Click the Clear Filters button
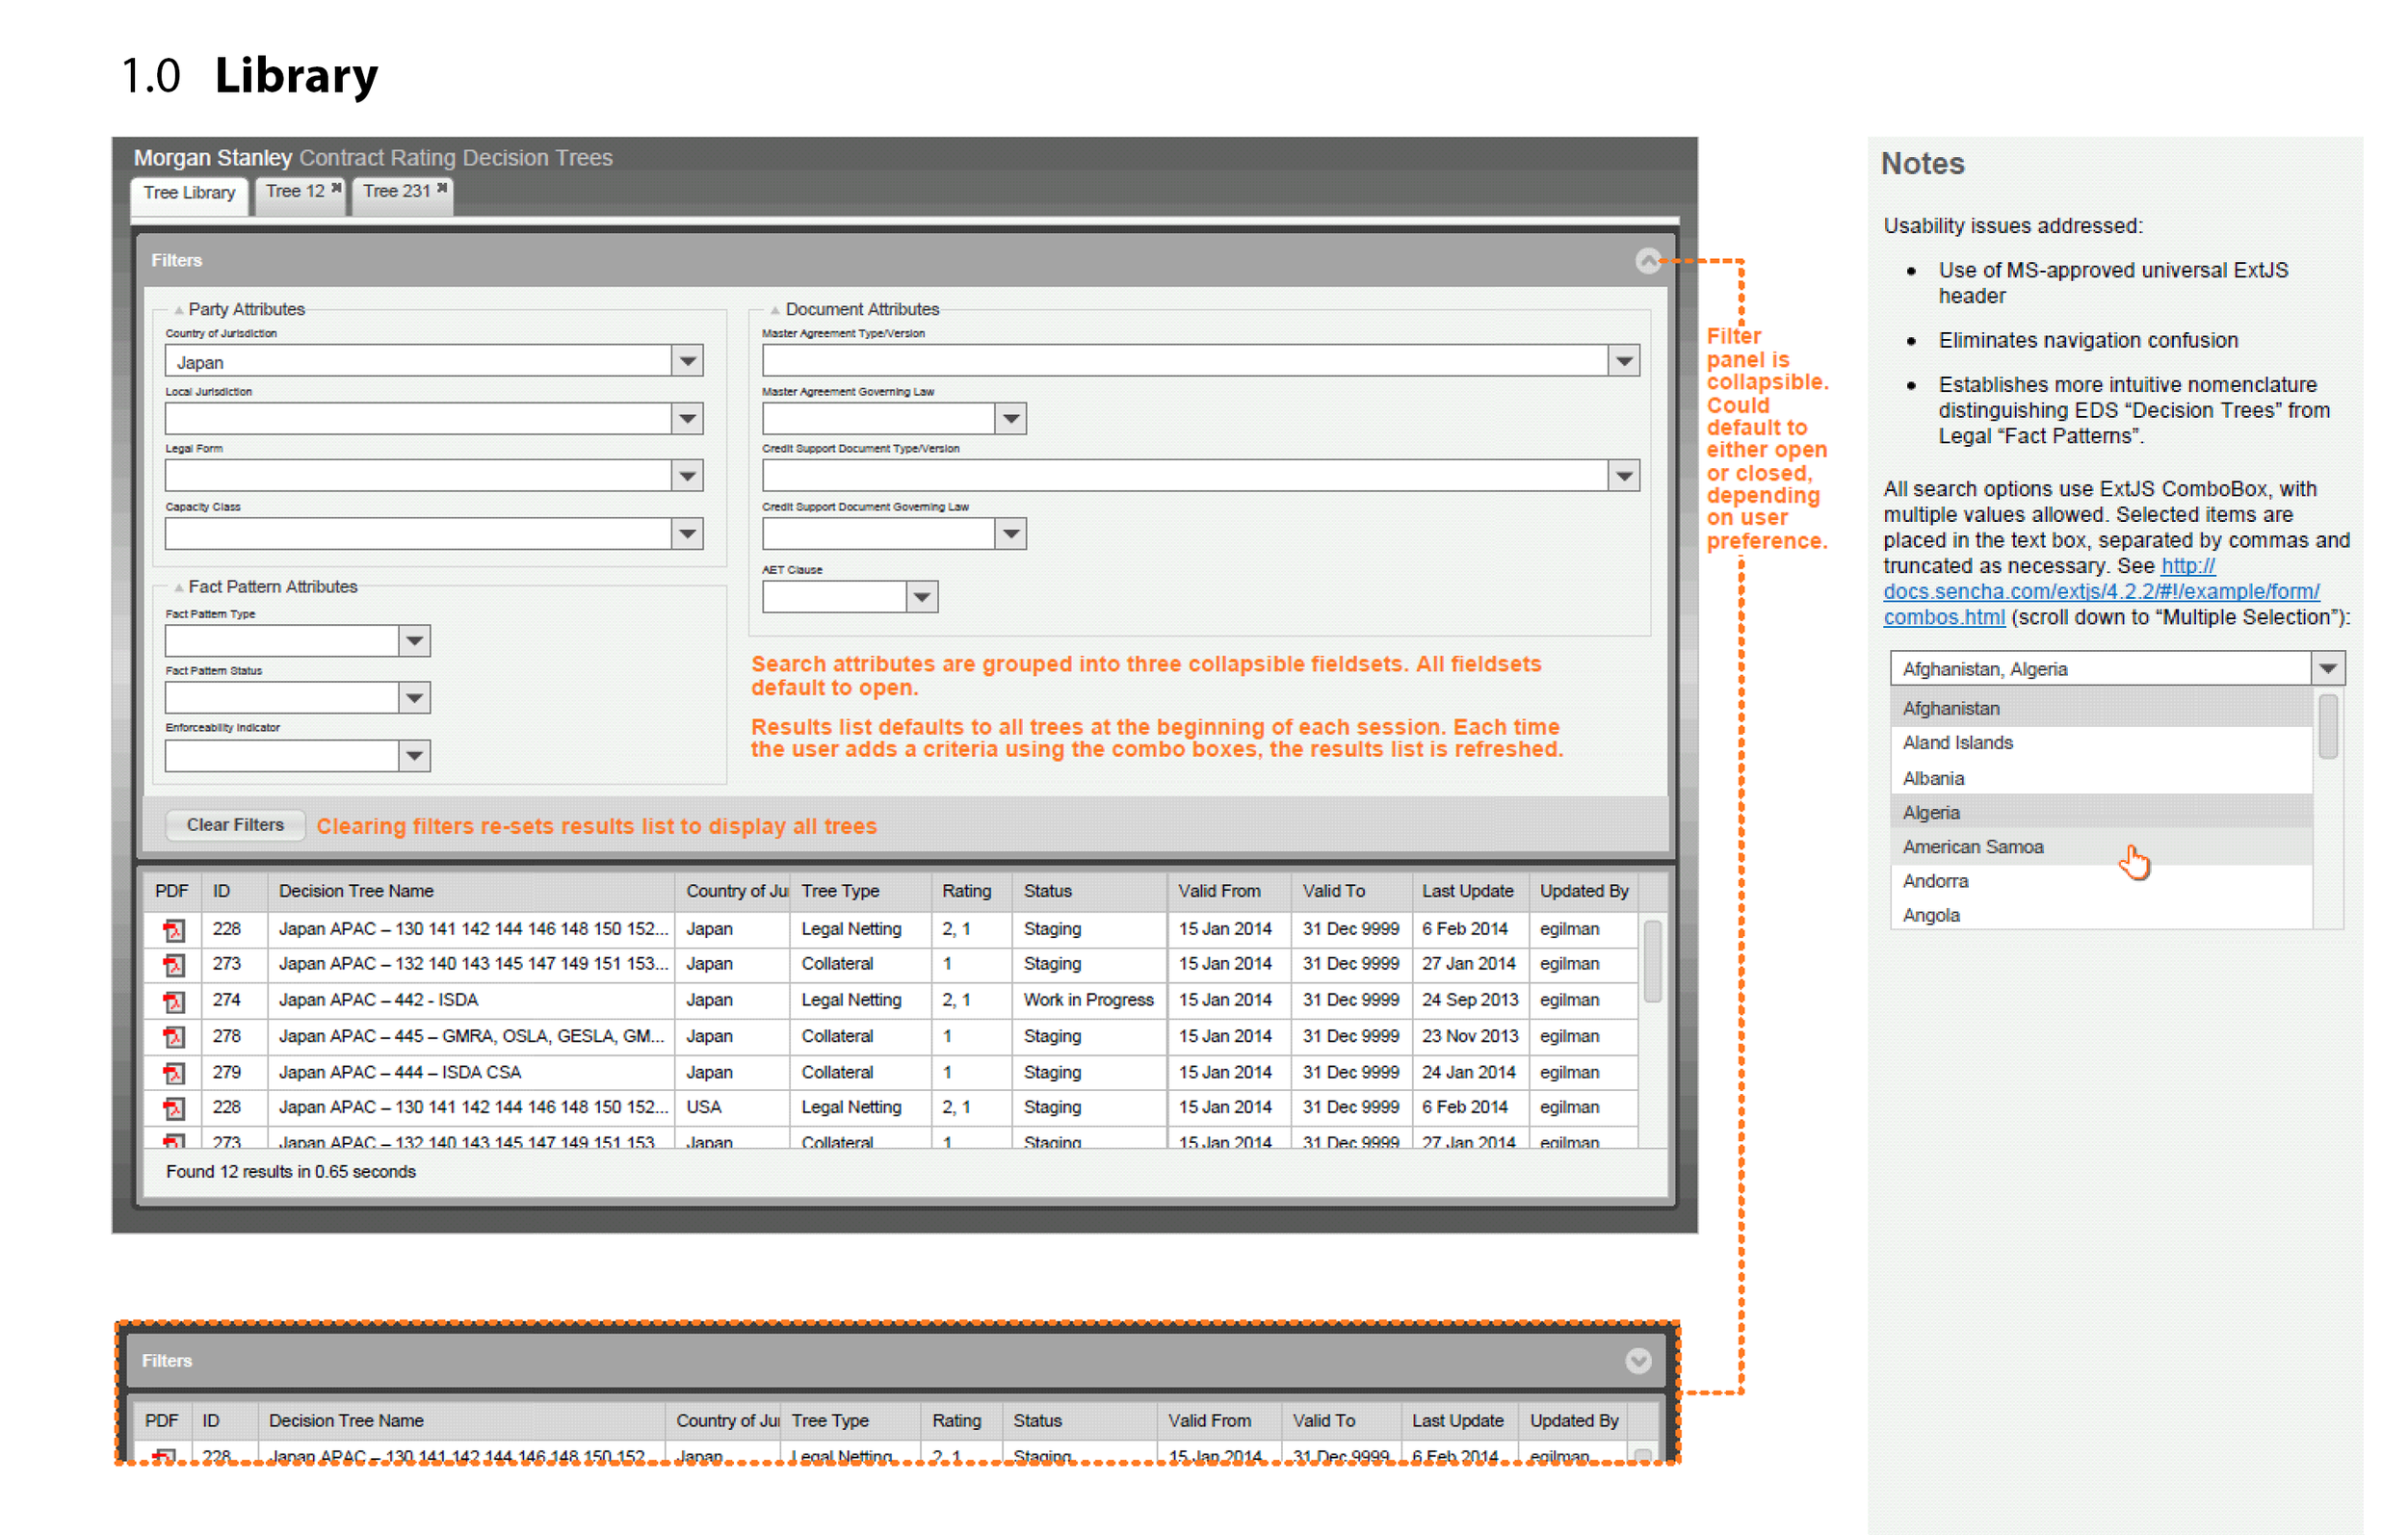Viewport: 2408px width, 1535px height. pos(235,824)
